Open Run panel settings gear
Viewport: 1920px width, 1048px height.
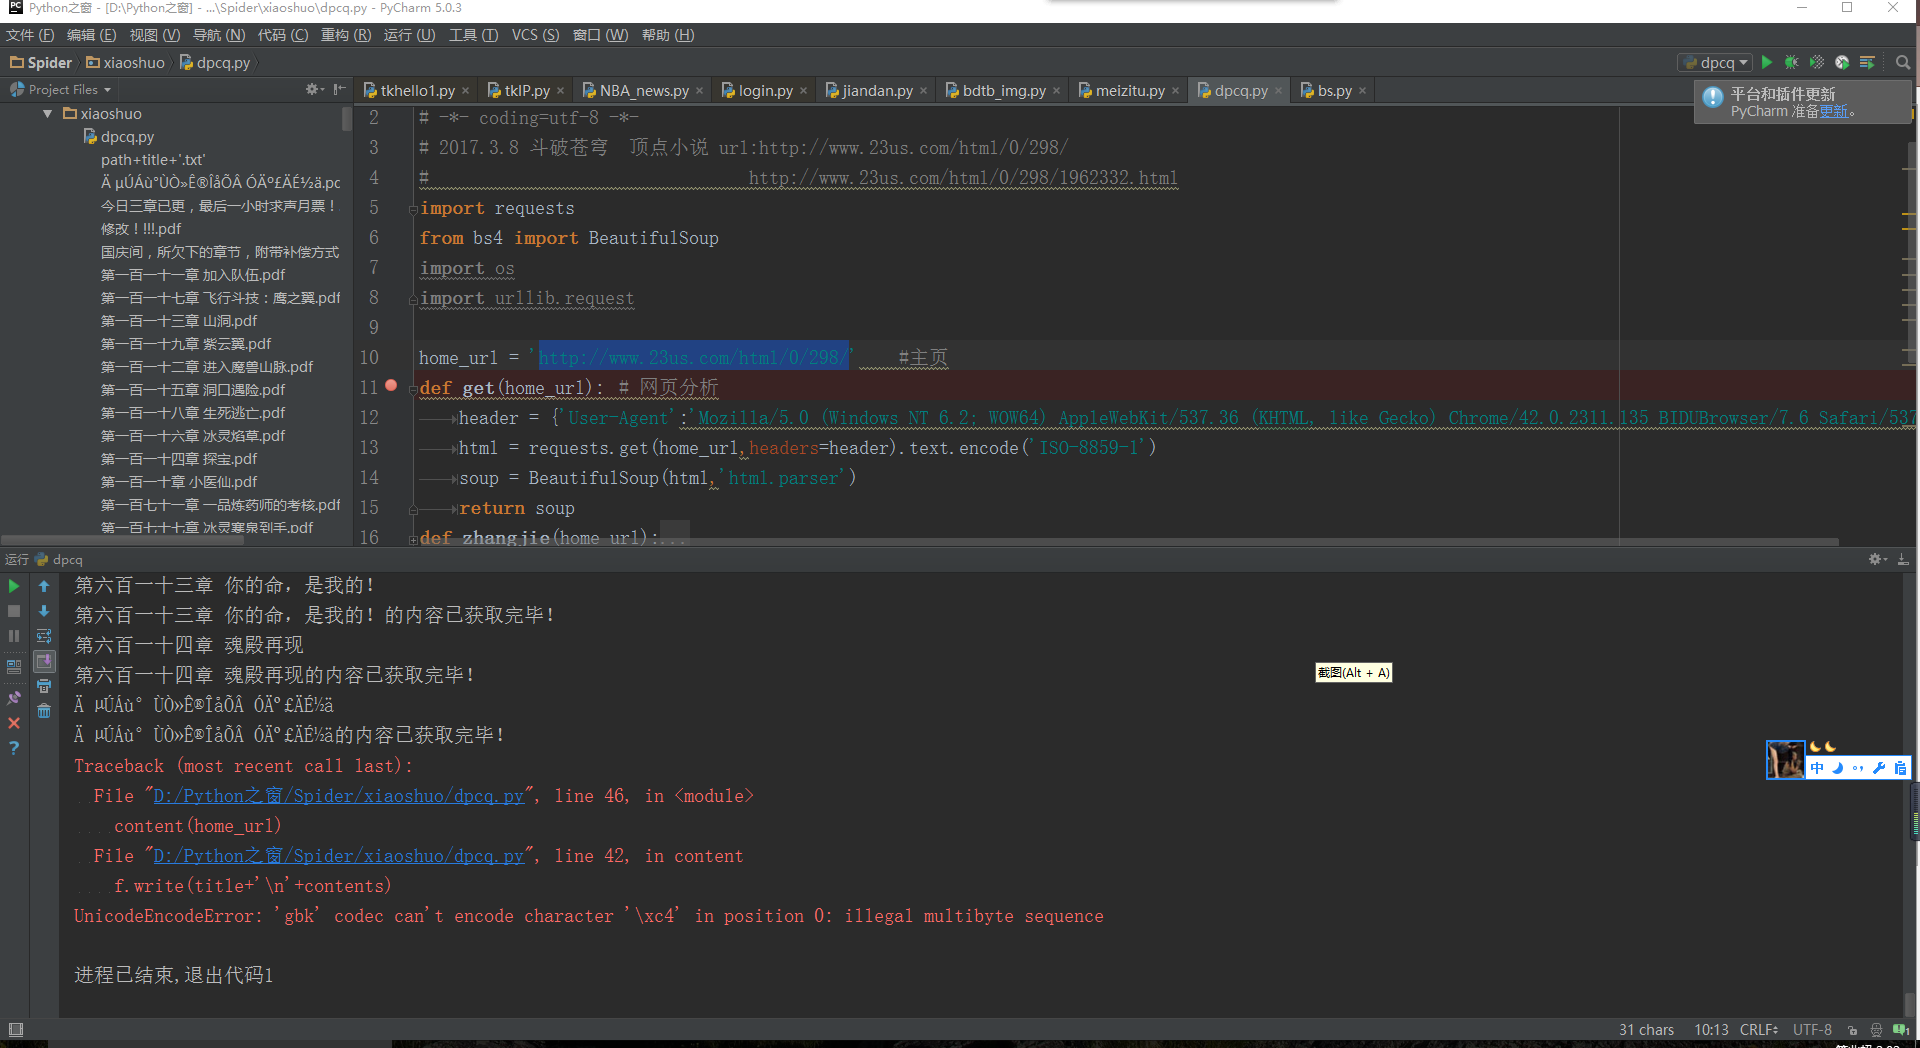tap(1877, 559)
